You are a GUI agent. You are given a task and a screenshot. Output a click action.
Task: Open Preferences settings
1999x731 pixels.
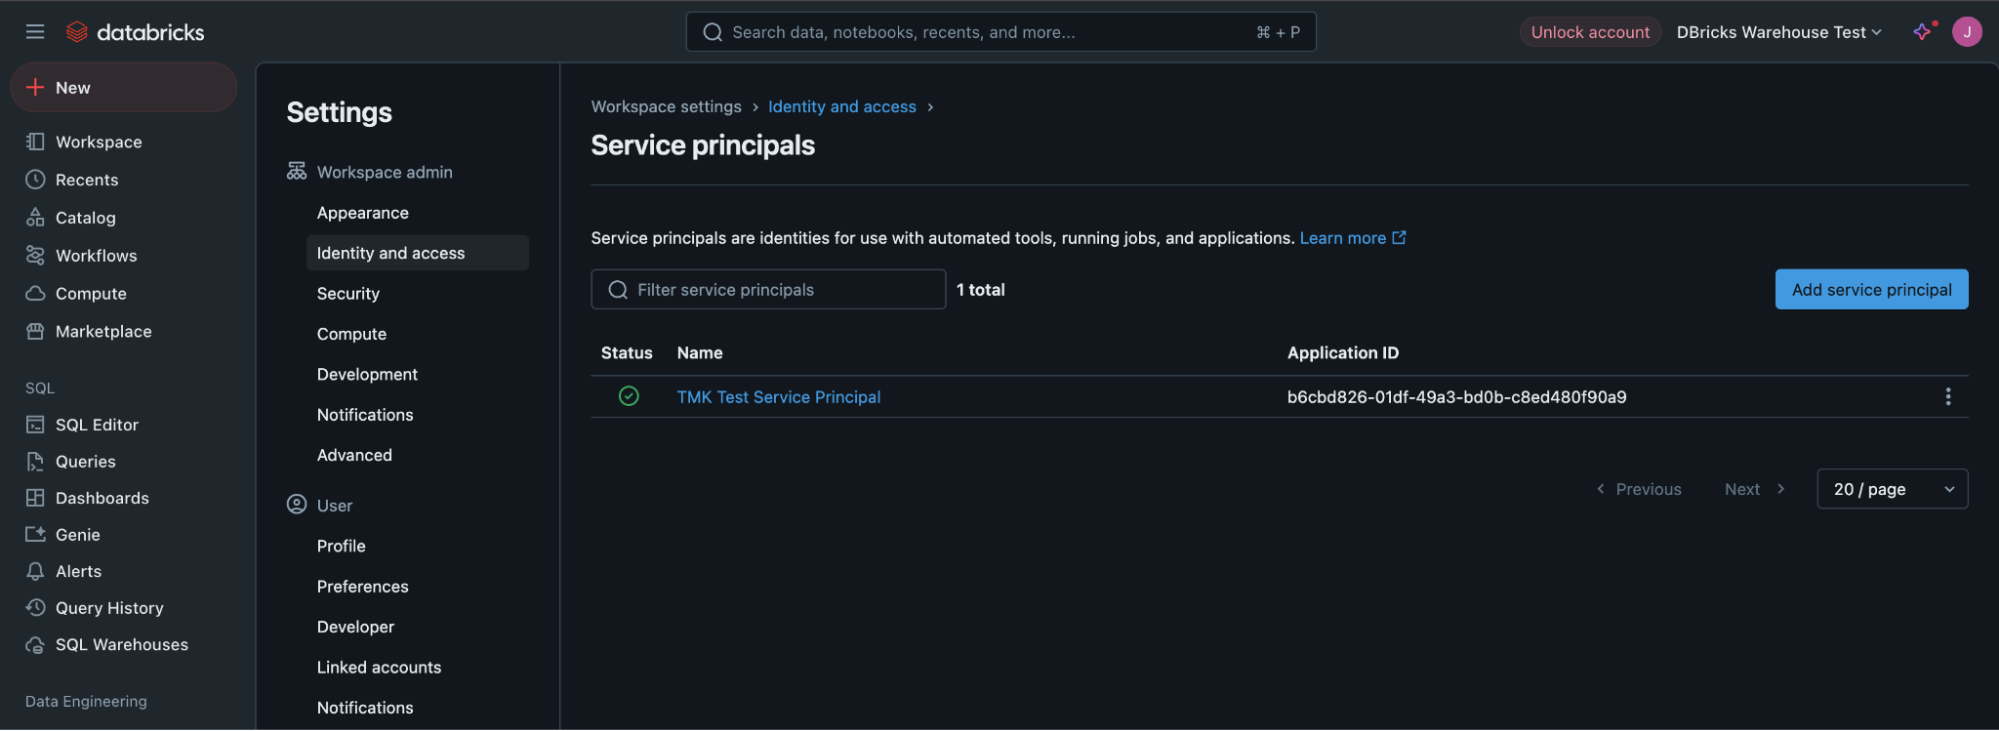point(362,587)
